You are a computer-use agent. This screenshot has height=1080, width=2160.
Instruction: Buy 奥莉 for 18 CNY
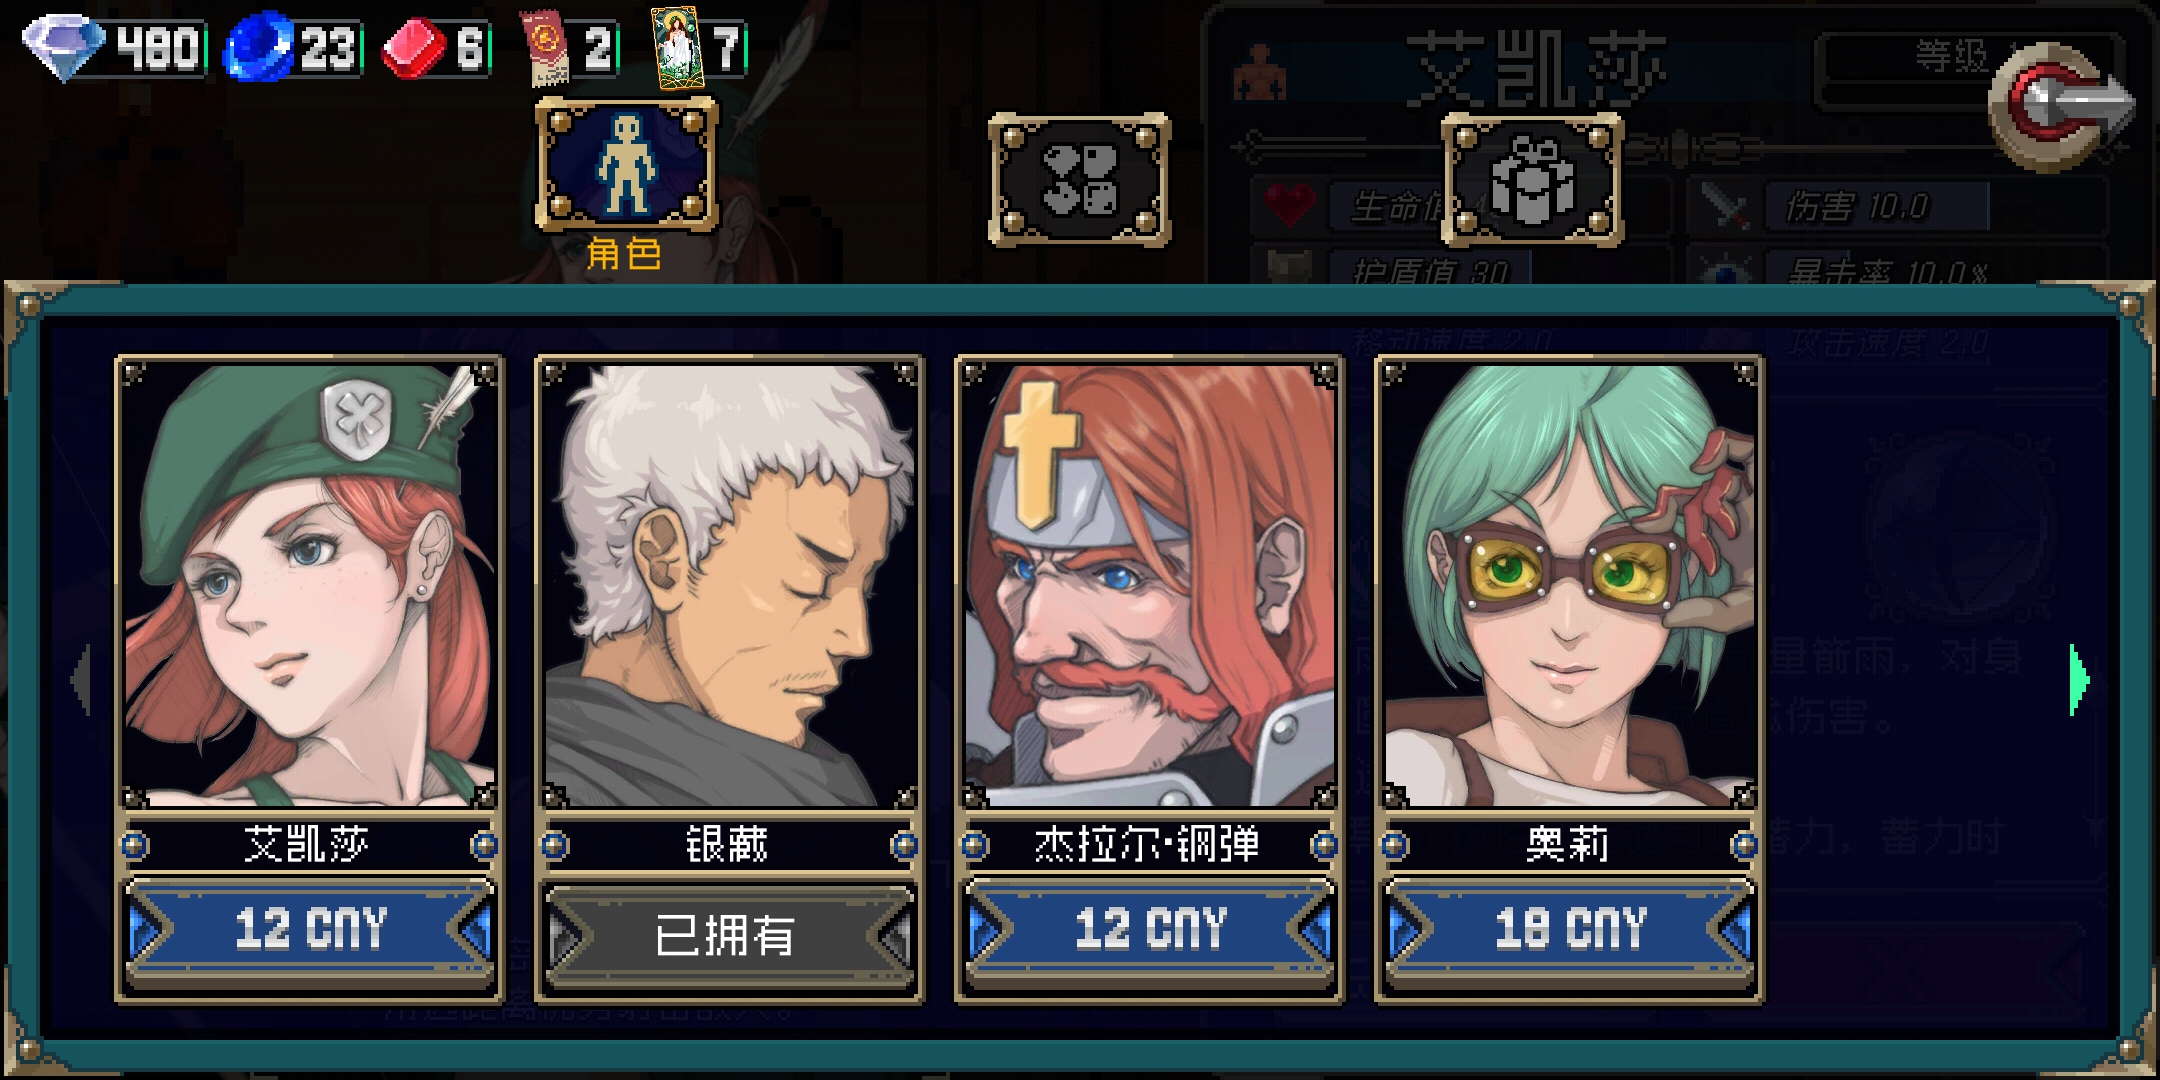click(1569, 929)
